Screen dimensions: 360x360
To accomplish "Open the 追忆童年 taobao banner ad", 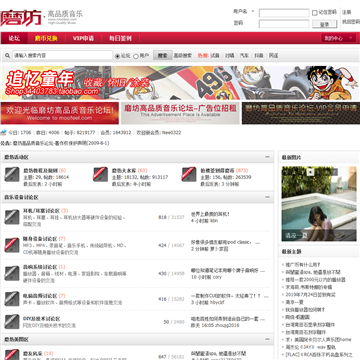I will click(180, 83).
